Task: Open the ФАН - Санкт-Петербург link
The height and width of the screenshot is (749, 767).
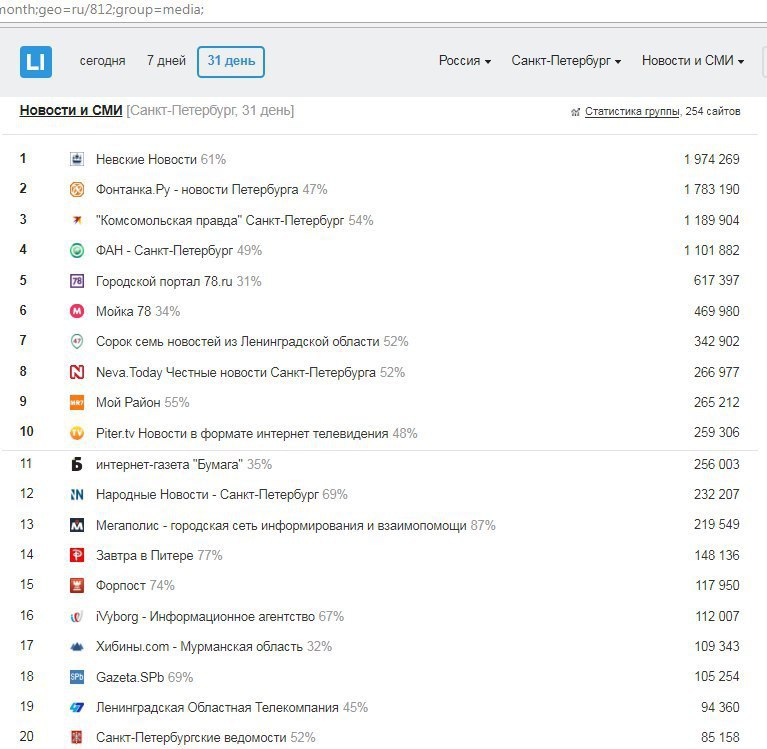Action: pyautogui.click(x=164, y=250)
